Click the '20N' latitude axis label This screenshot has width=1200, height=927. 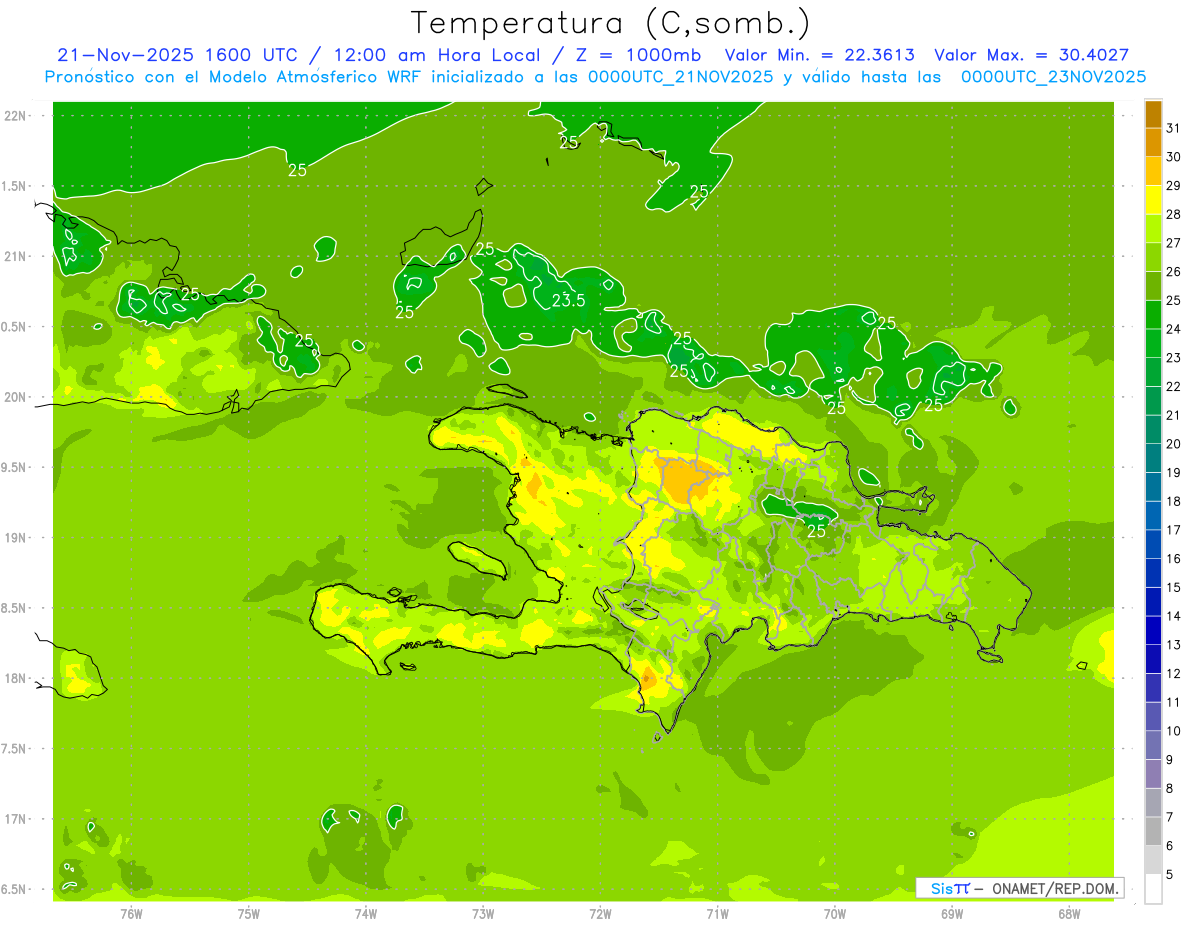[x=14, y=397]
